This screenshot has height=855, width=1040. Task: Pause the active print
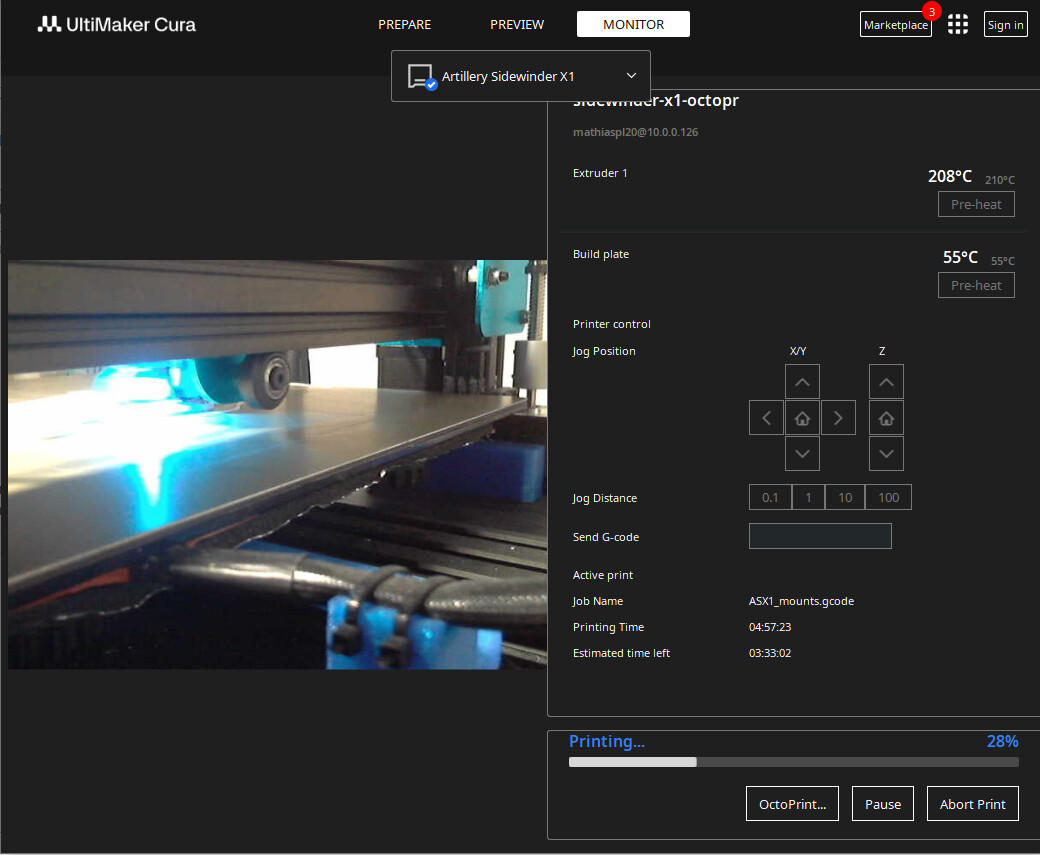click(x=882, y=803)
